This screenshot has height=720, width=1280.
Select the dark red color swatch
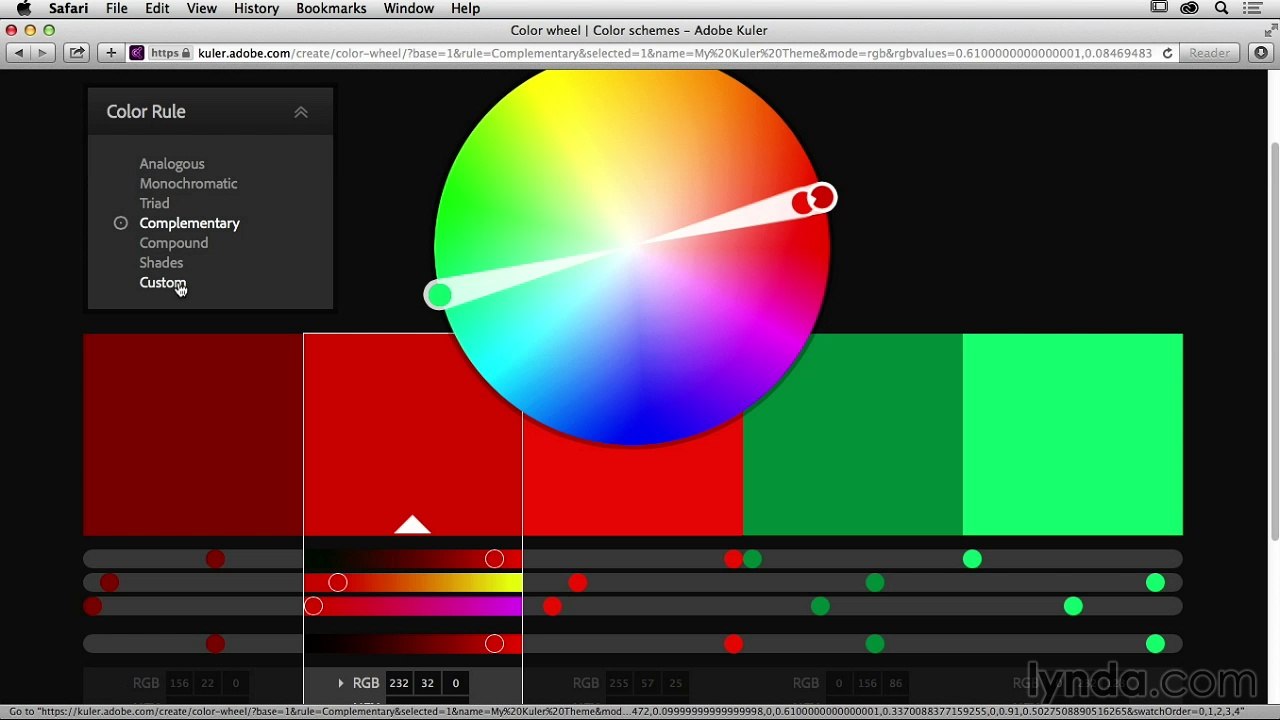[193, 434]
